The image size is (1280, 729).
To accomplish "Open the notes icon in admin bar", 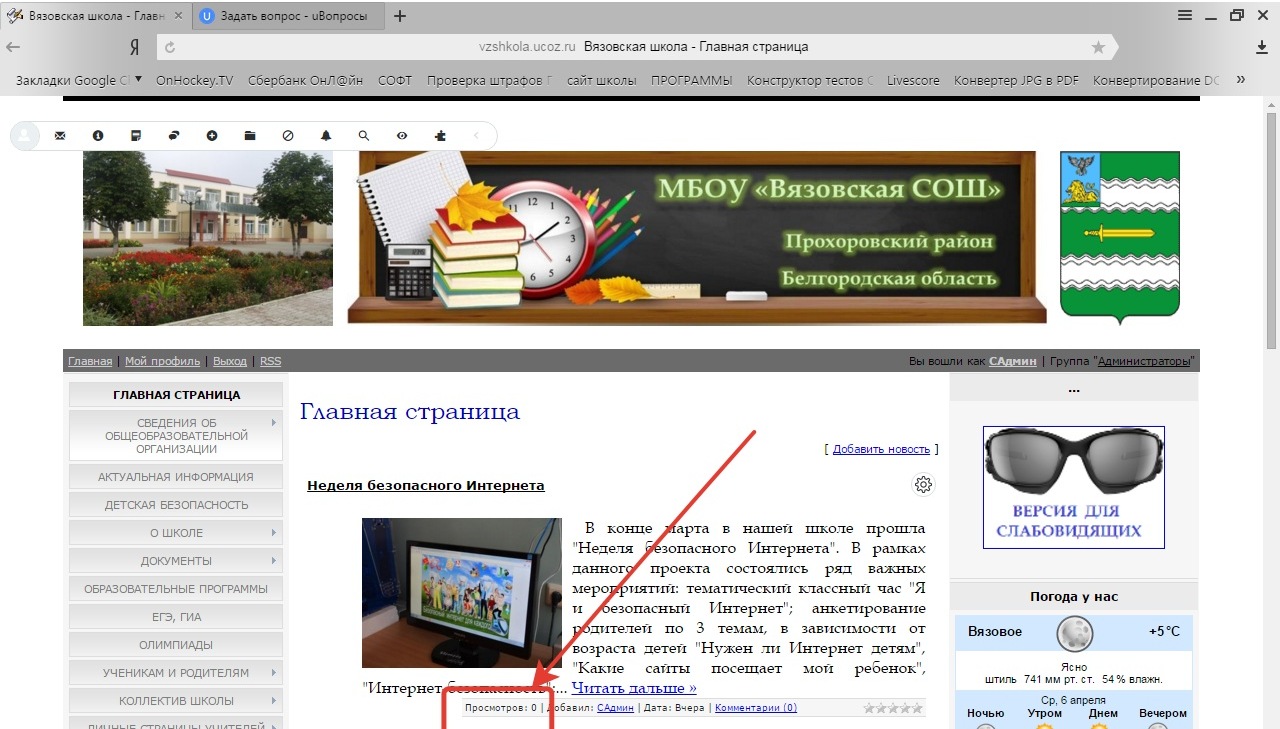I will click(x=136, y=136).
